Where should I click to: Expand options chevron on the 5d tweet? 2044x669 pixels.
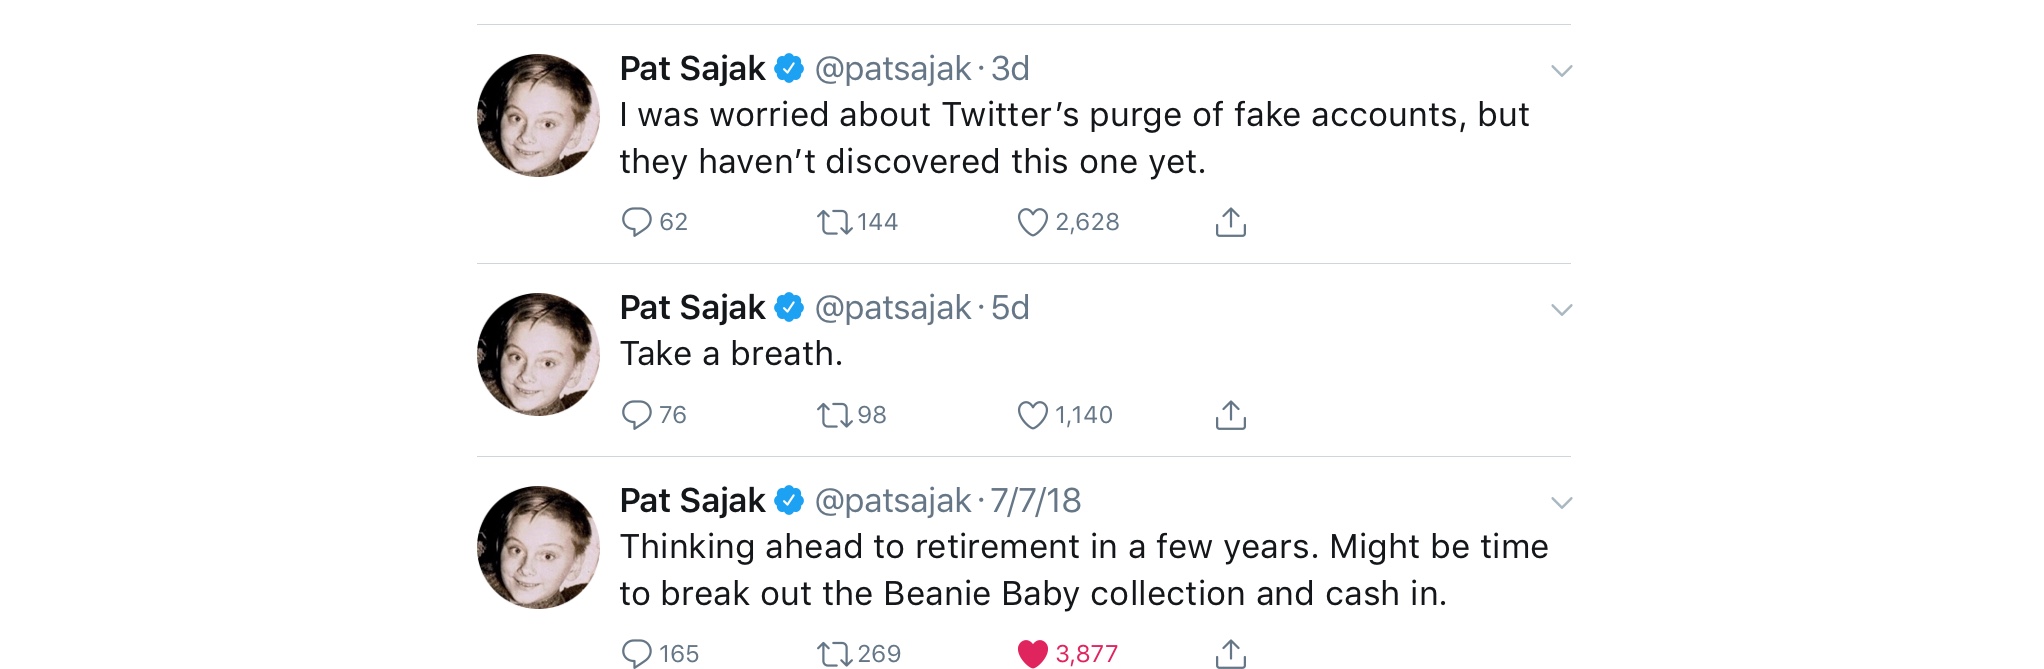[1561, 310]
